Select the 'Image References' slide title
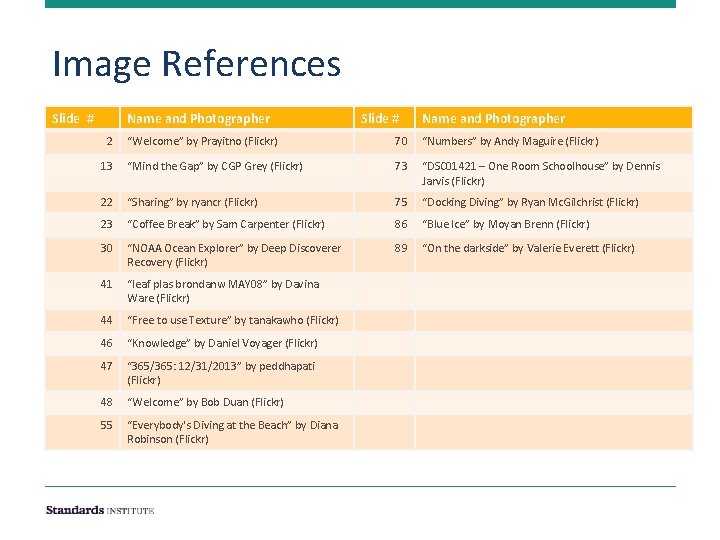720x540 pixels. click(197, 64)
